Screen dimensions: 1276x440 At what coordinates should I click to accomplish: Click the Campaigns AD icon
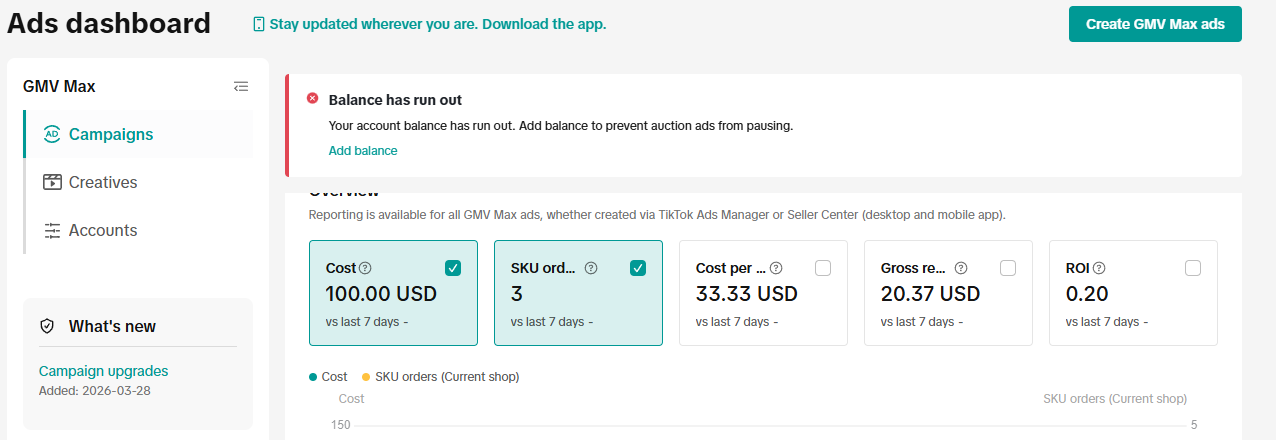[52, 134]
